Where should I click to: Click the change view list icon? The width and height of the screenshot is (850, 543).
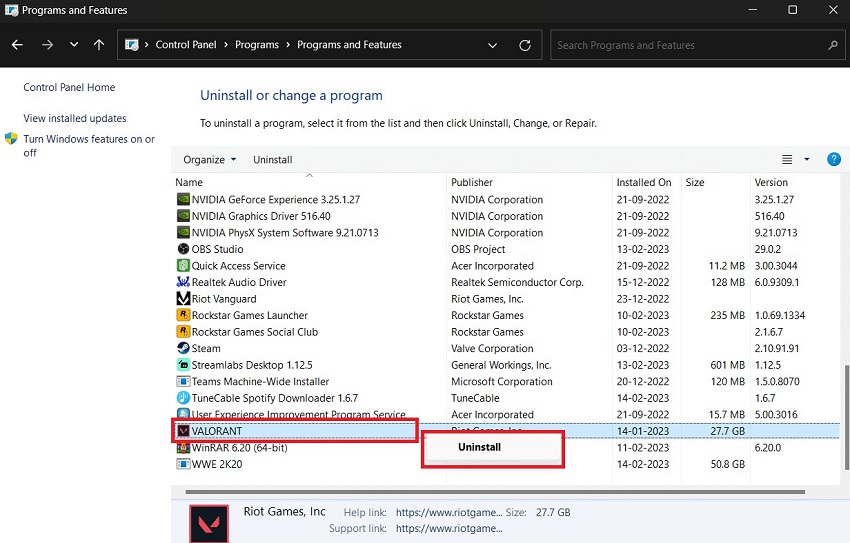coord(787,159)
